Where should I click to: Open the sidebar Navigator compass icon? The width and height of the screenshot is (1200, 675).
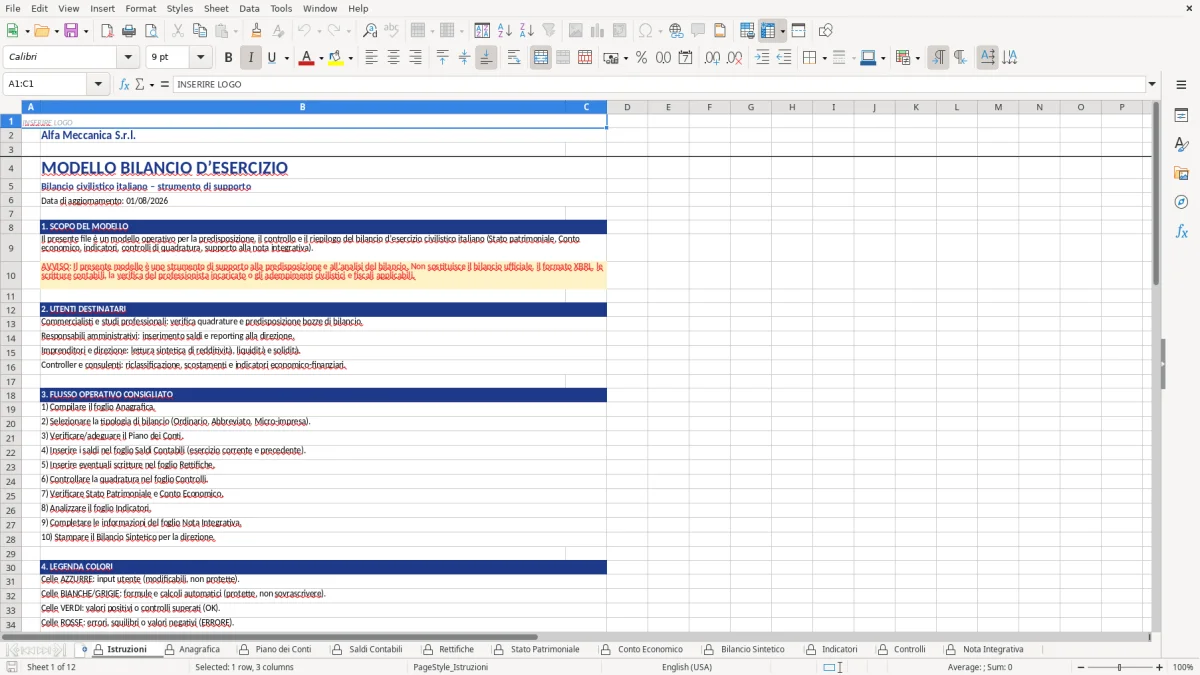click(x=1181, y=202)
